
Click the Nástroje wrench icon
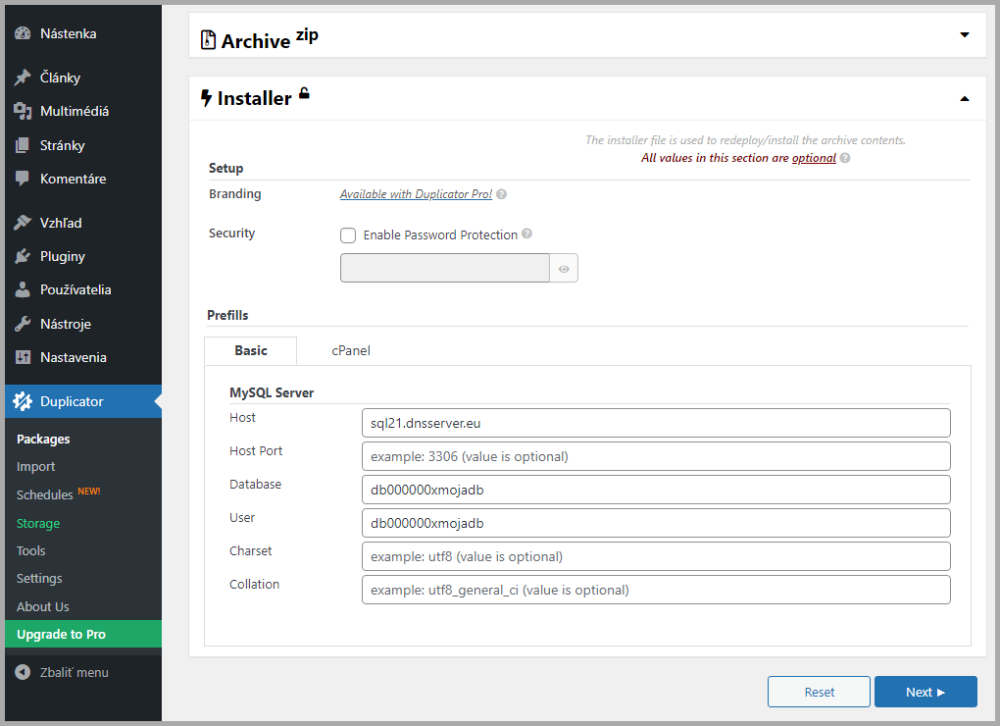pyautogui.click(x=22, y=324)
